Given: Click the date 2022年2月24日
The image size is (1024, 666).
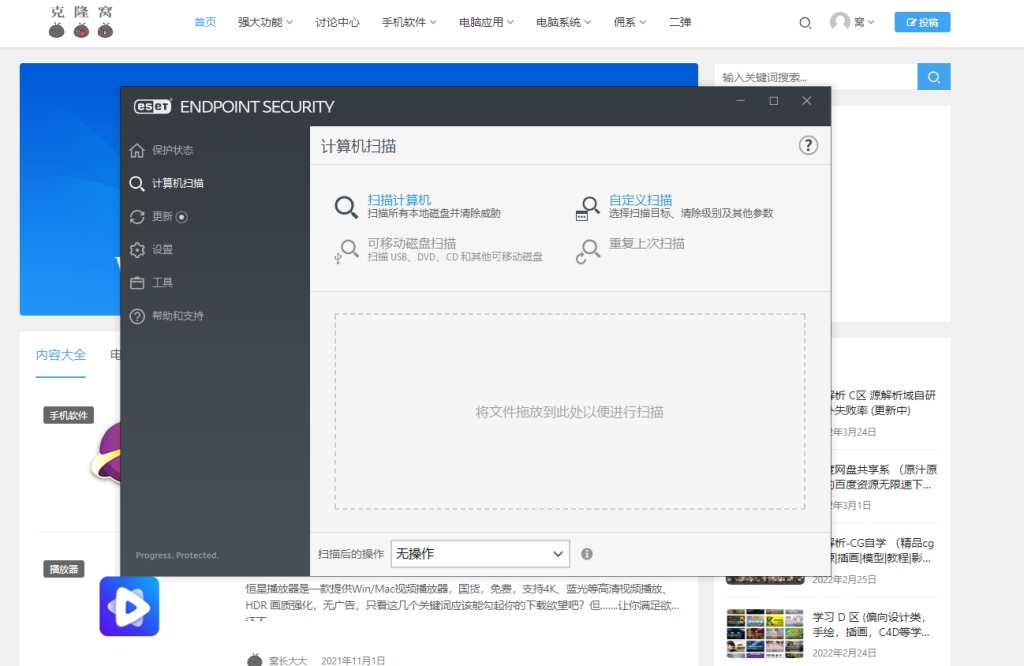Looking at the screenshot, I should click(844, 653).
